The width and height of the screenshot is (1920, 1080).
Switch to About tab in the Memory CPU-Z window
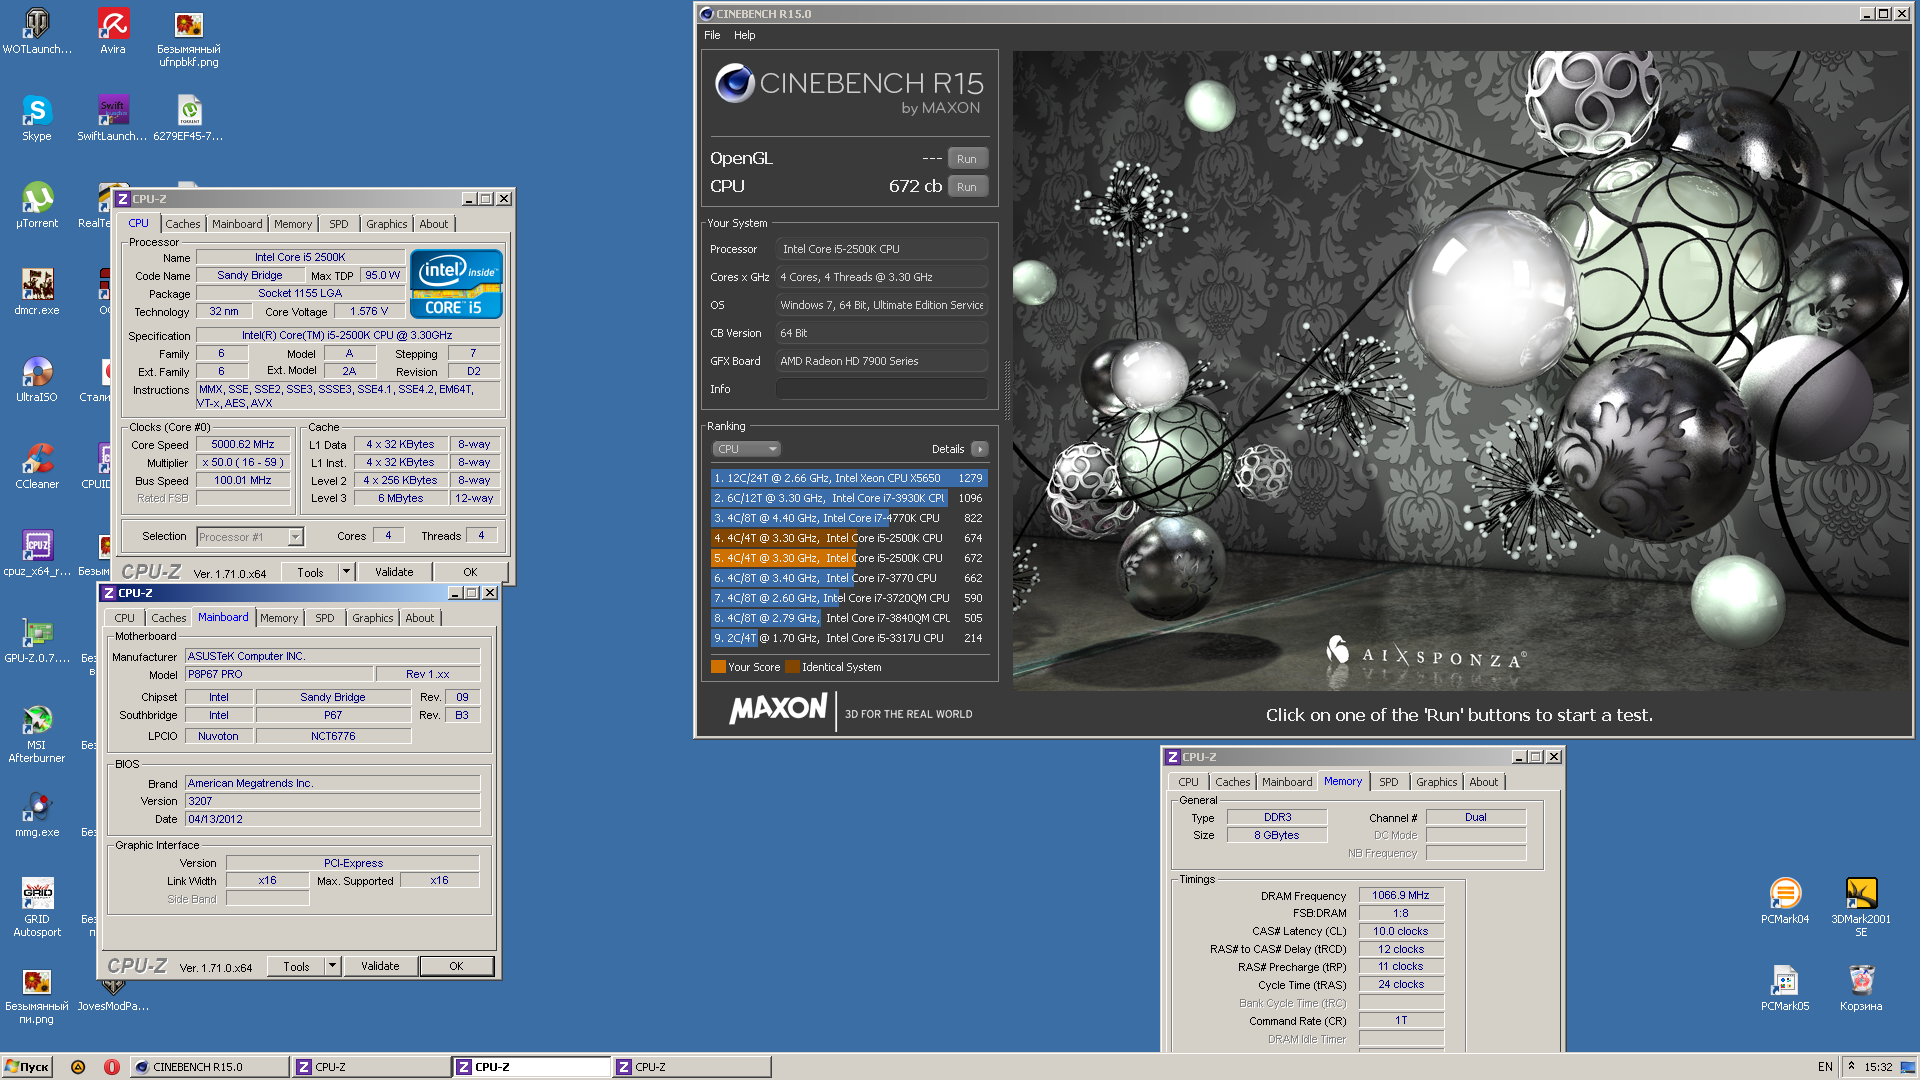pos(1484,782)
